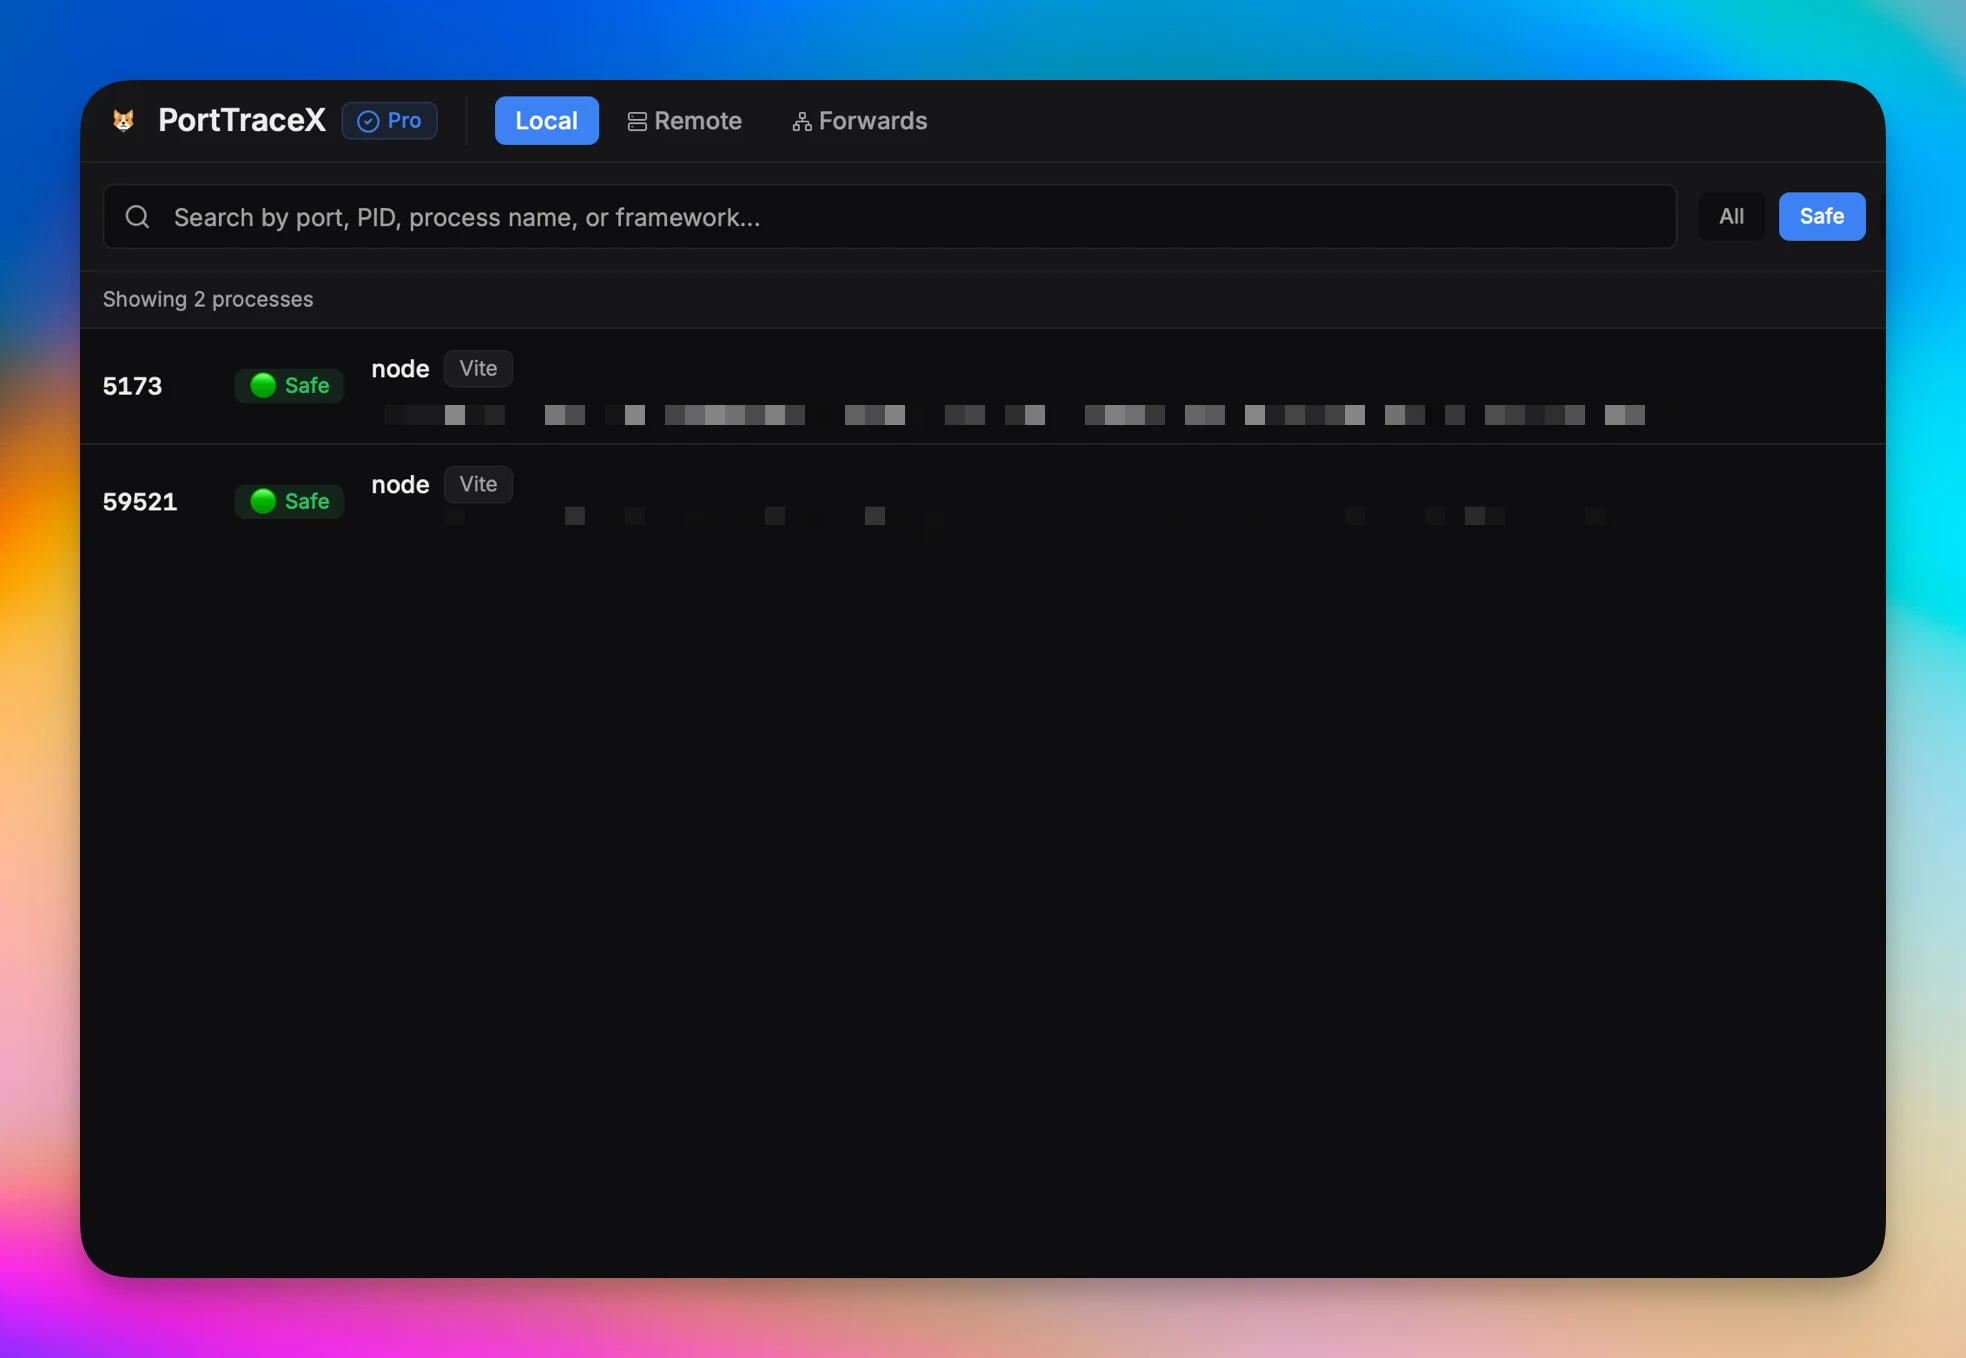The height and width of the screenshot is (1358, 1966).
Task: Click the Vite badge on port 59521
Action: (477, 484)
